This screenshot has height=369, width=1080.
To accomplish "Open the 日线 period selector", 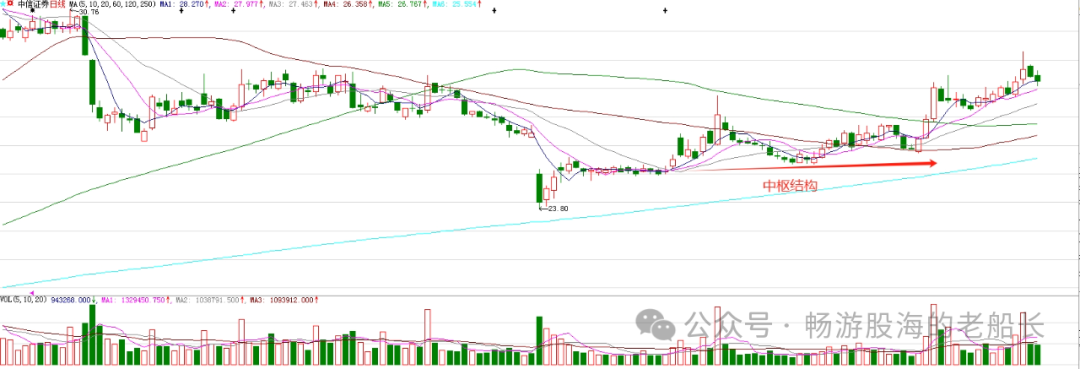I will tap(58, 4).
